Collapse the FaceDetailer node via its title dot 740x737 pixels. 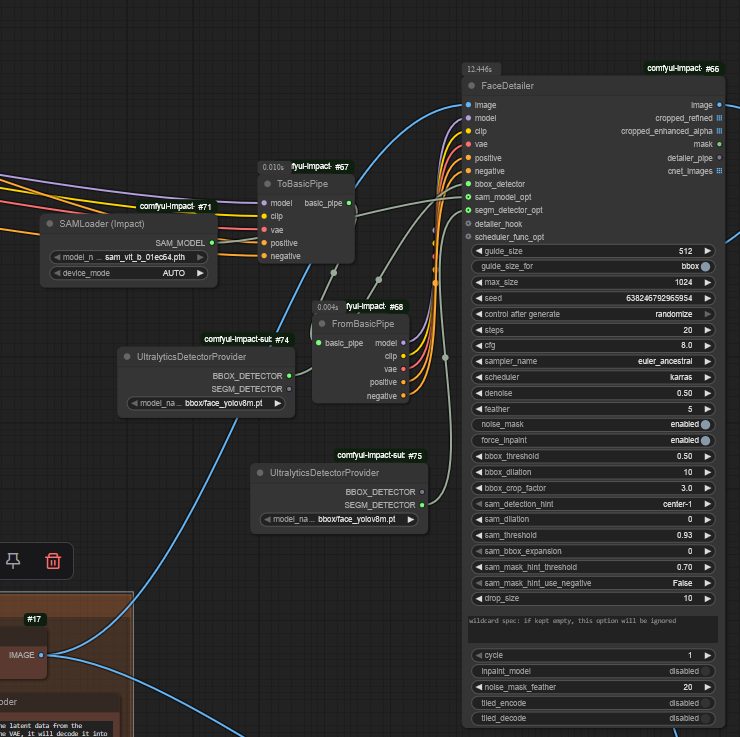tap(471, 86)
